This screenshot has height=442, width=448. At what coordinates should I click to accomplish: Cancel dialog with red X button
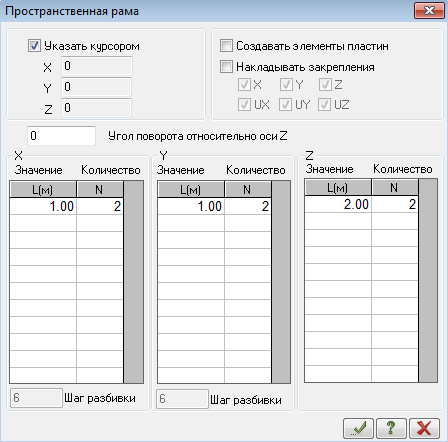click(x=424, y=428)
